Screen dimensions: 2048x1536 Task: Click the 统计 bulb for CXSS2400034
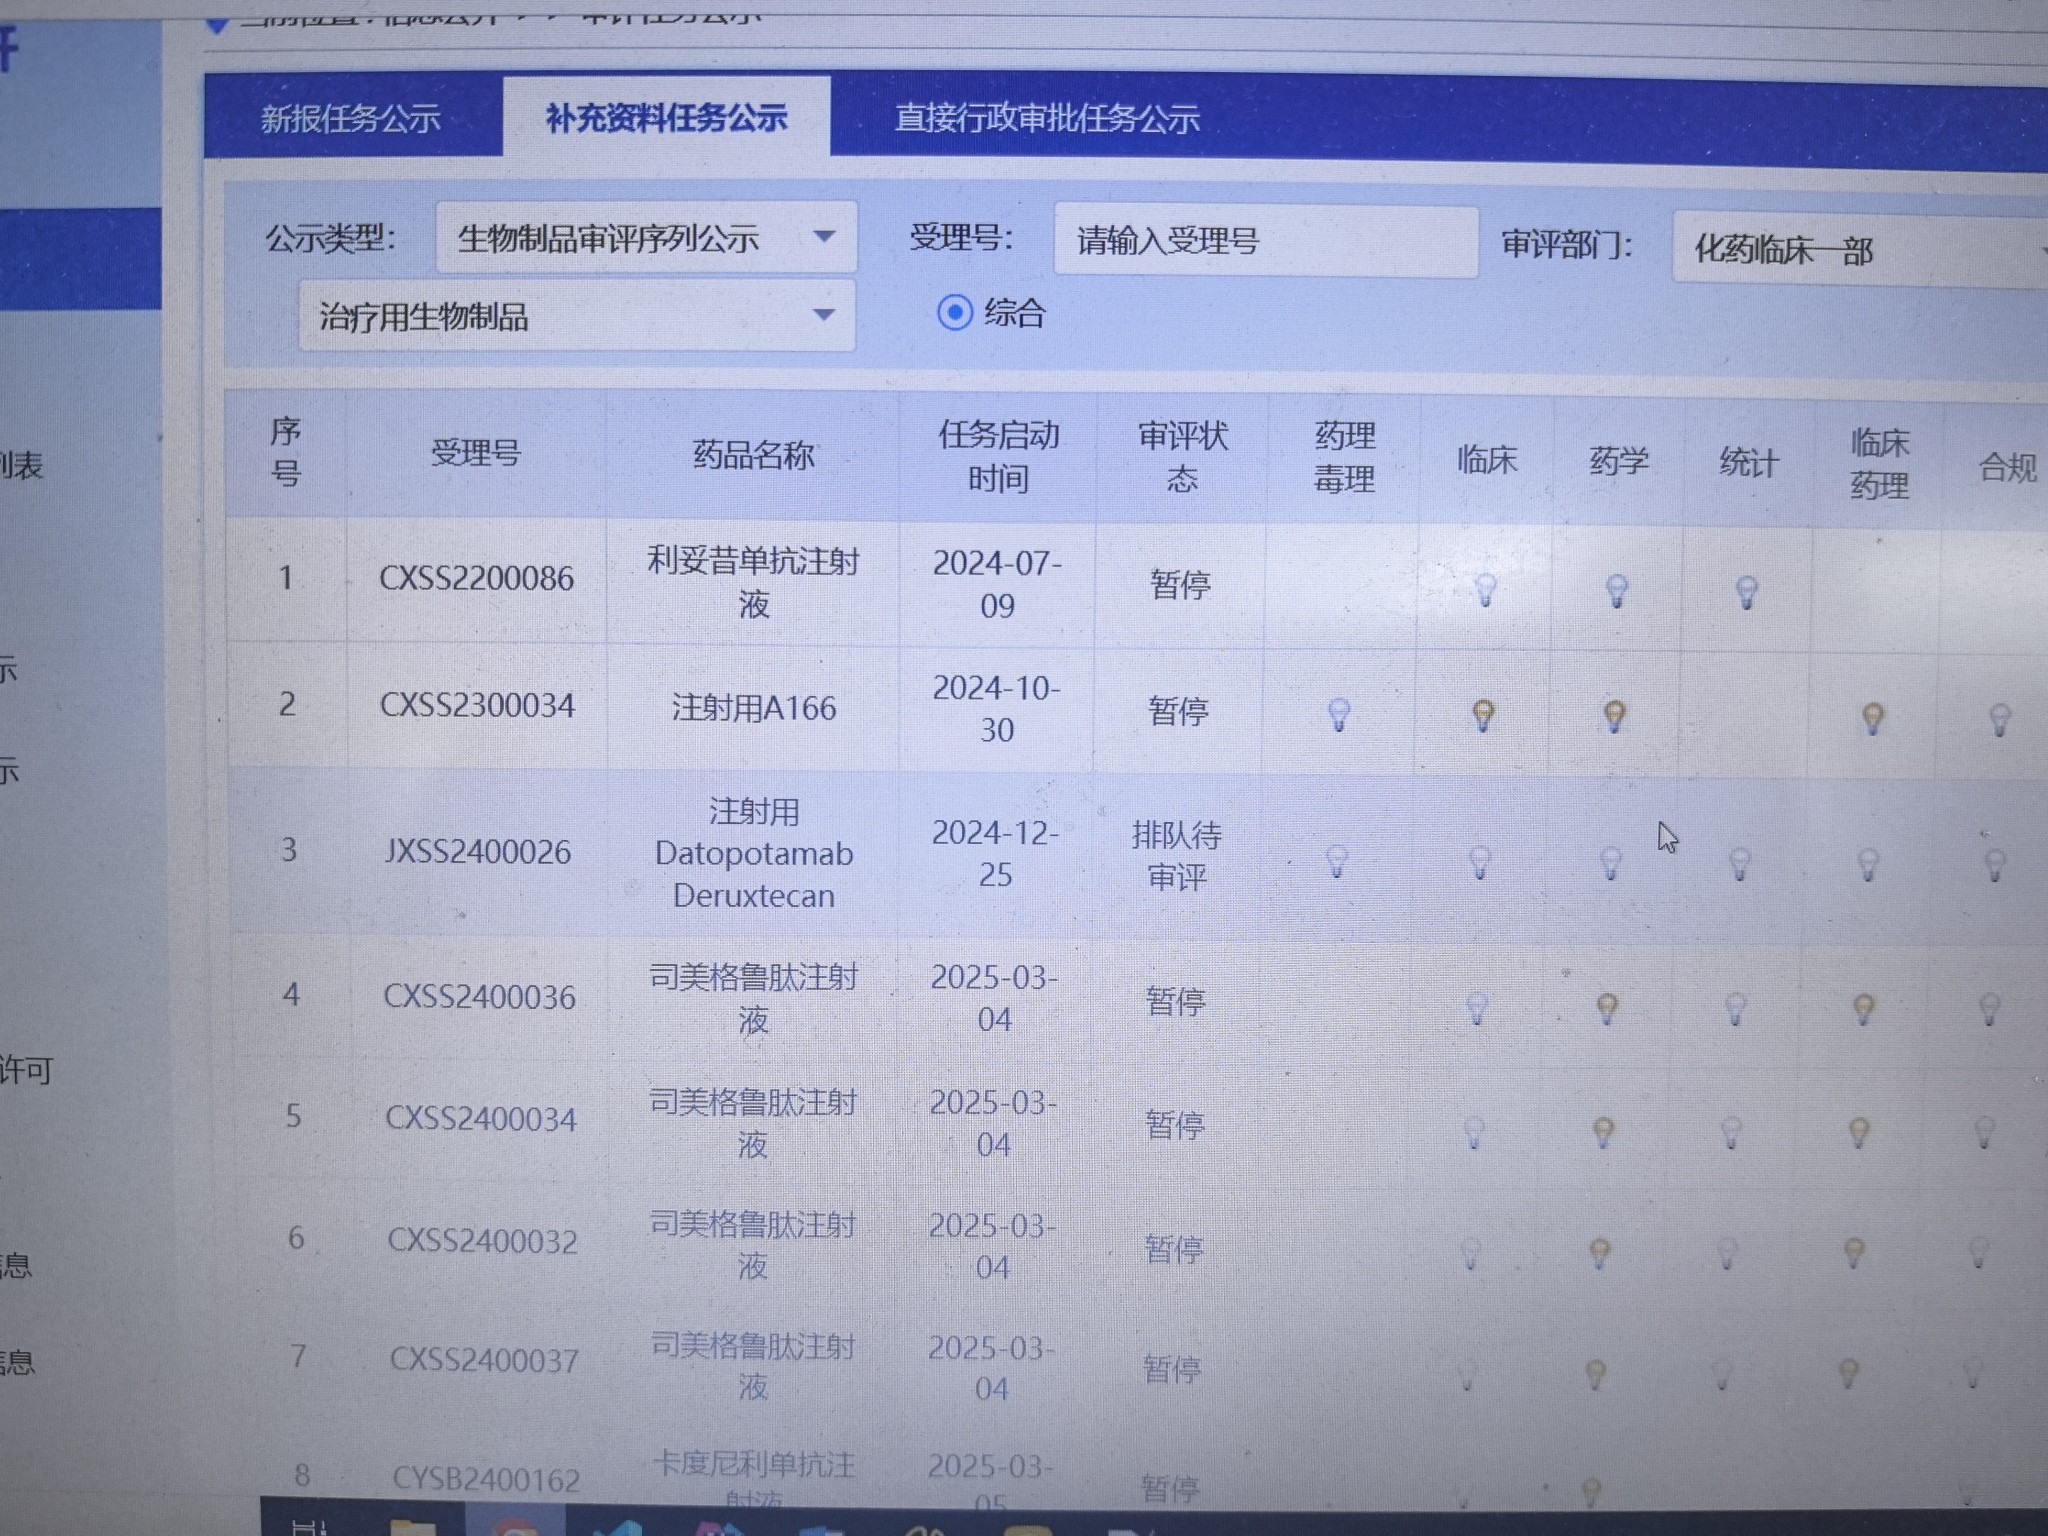point(1732,1133)
